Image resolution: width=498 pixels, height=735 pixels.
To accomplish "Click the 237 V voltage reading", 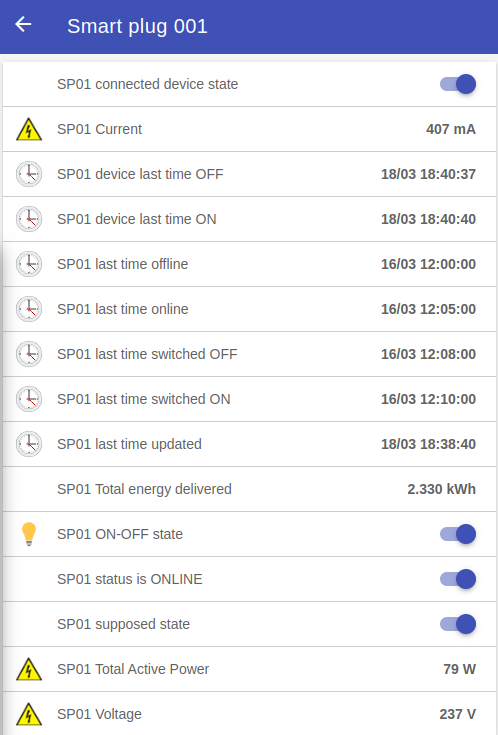I will (x=457, y=714).
